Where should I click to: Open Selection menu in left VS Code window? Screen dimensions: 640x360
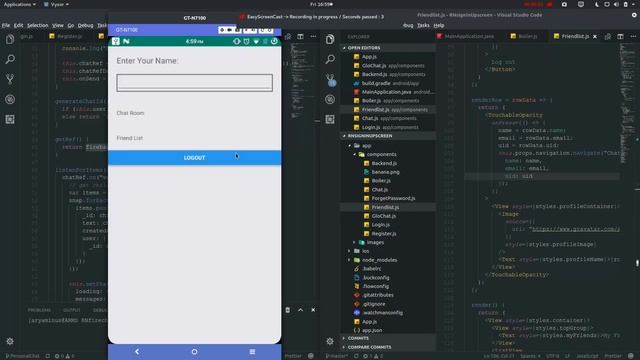point(38,25)
